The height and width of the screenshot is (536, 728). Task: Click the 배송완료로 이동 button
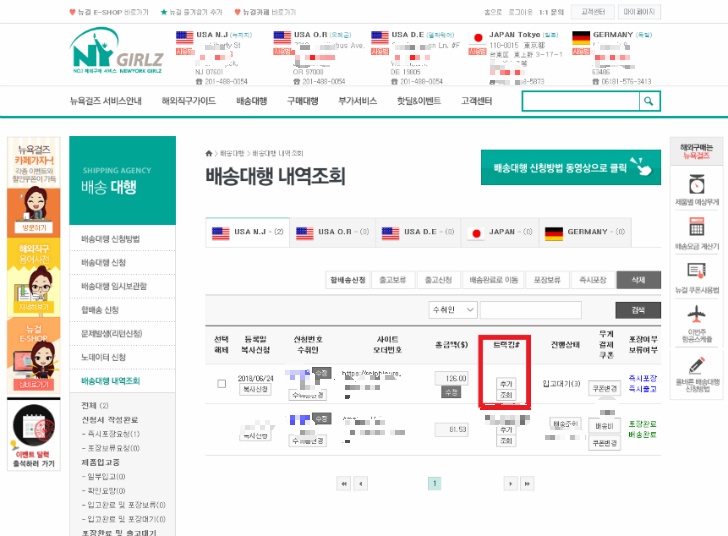[x=493, y=280]
